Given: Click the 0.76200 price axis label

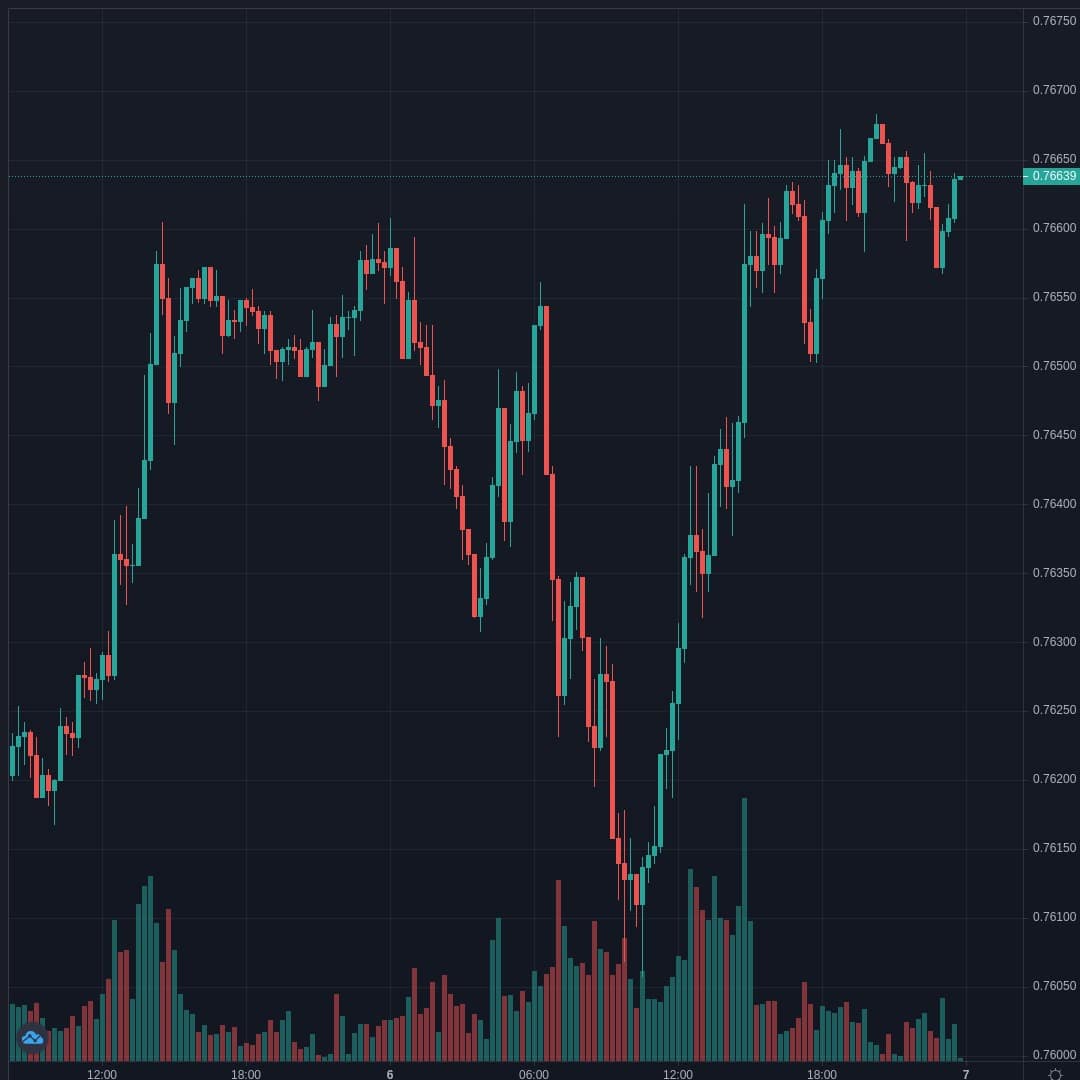Looking at the screenshot, I should (1054, 779).
